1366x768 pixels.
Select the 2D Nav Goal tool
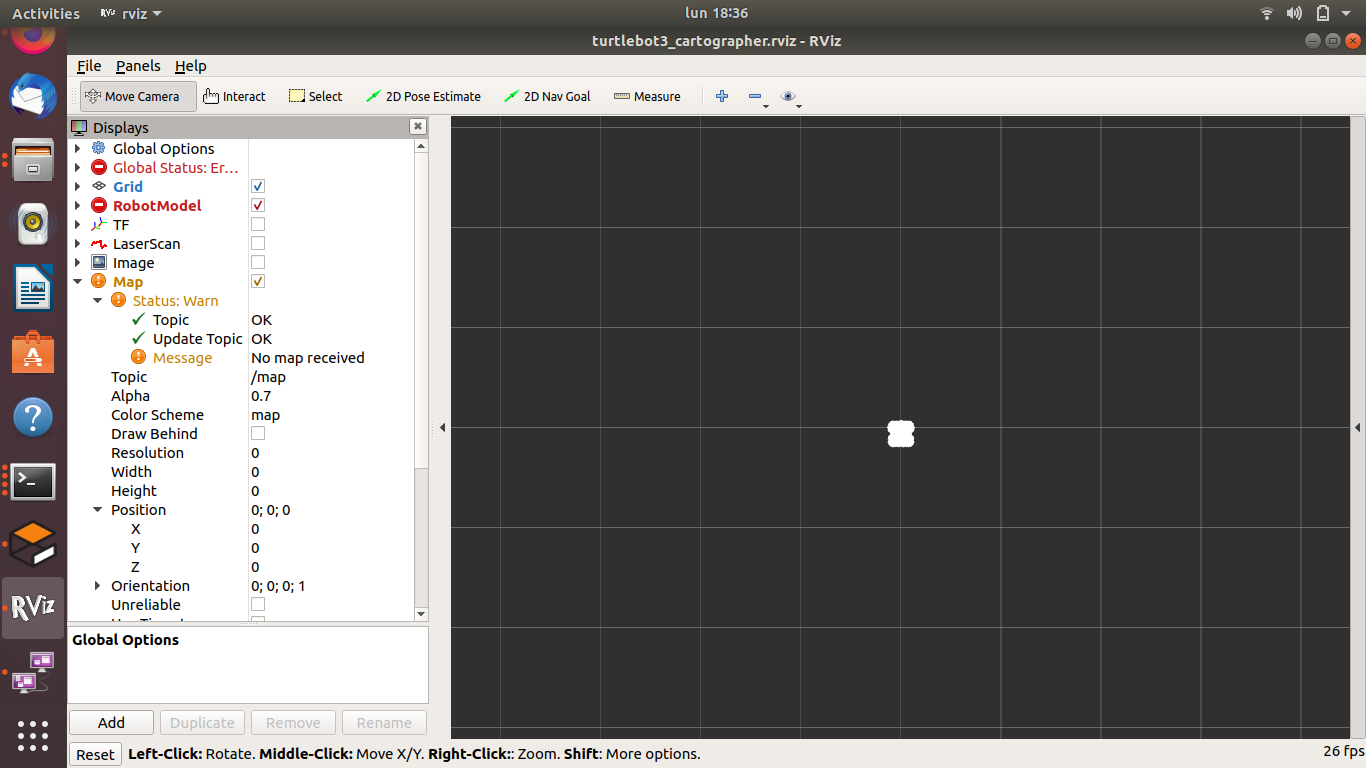click(x=546, y=96)
